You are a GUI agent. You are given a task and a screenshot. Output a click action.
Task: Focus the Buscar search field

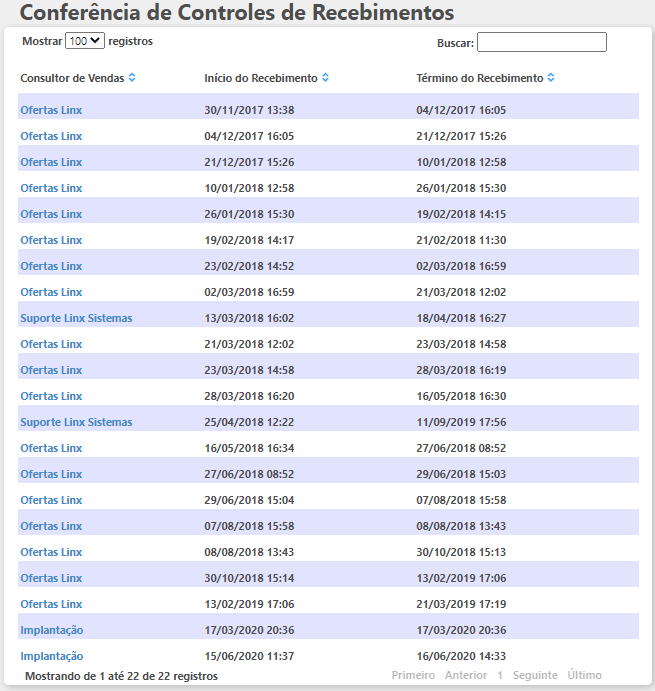[x=541, y=42]
